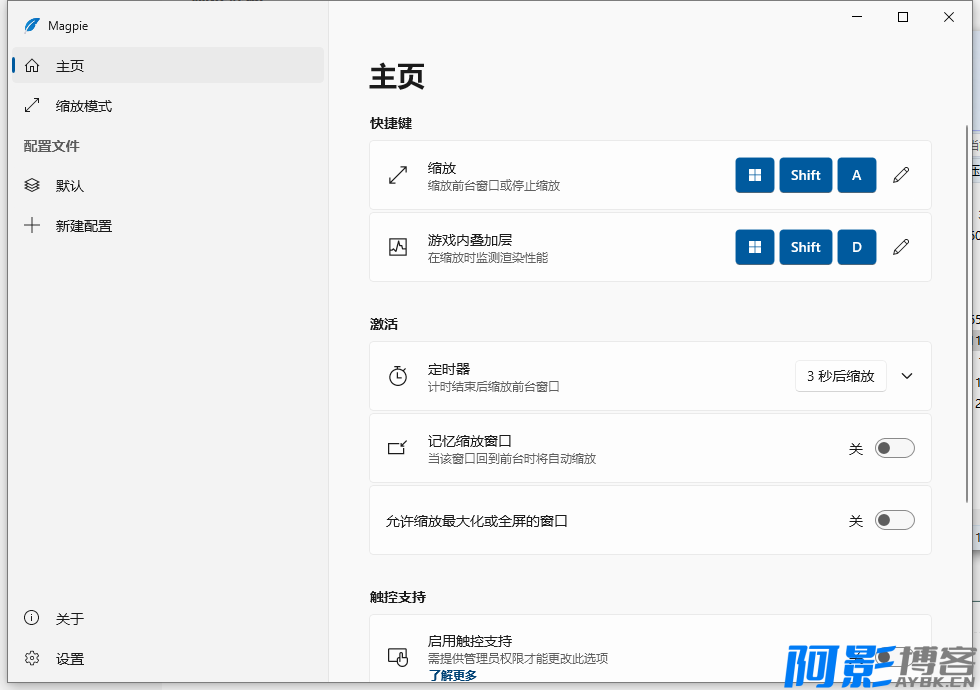Viewport: 980px width, 690px height.
Task: Minimize the Magpie window
Action: pos(857,17)
